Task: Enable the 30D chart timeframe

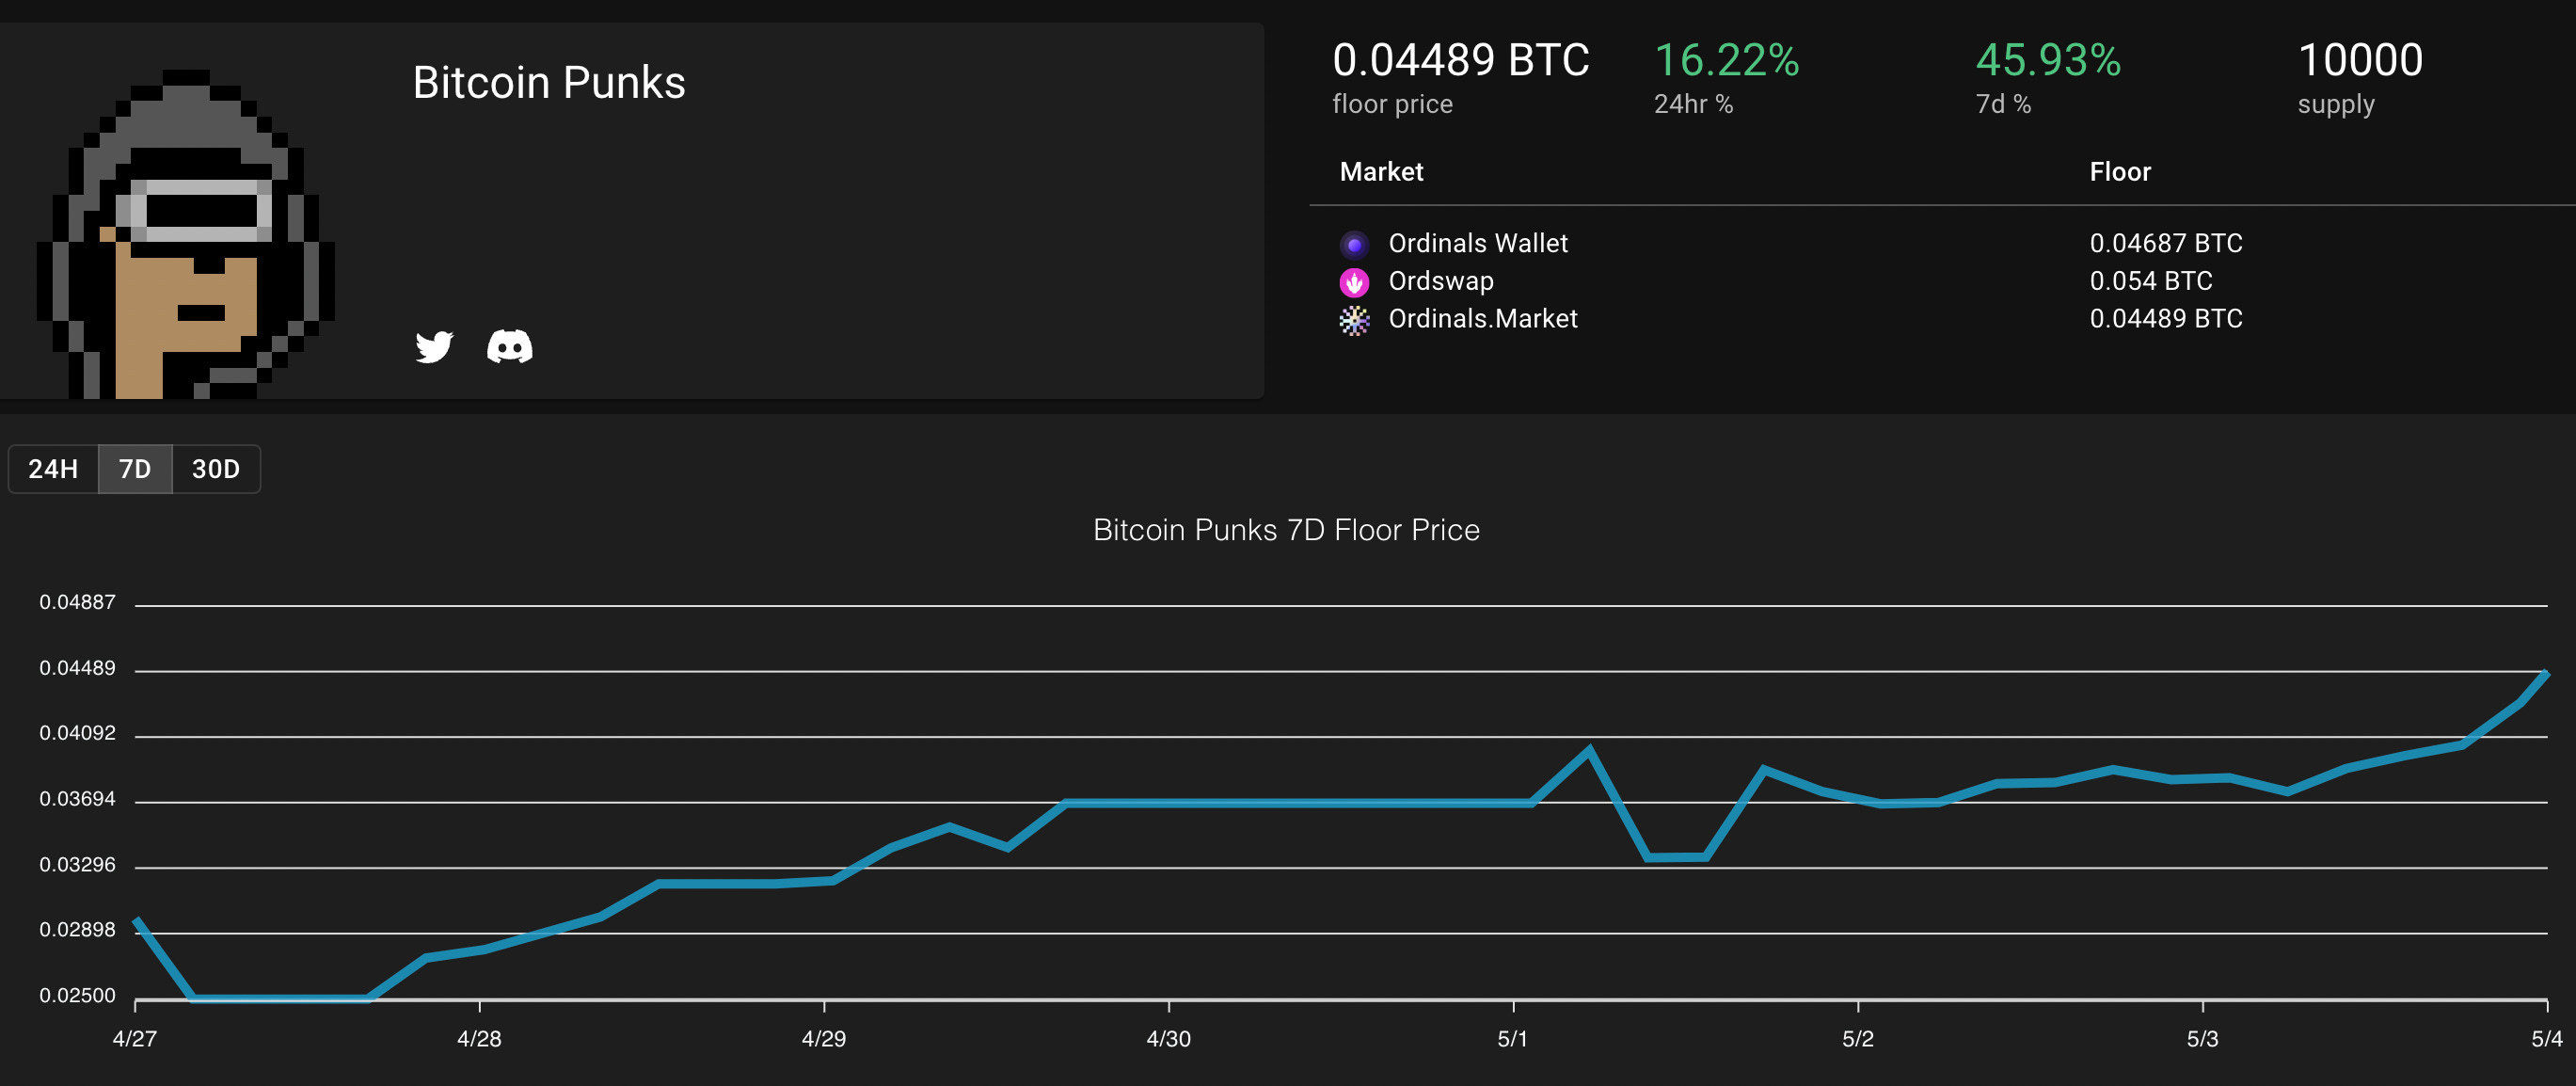Action: coord(216,468)
